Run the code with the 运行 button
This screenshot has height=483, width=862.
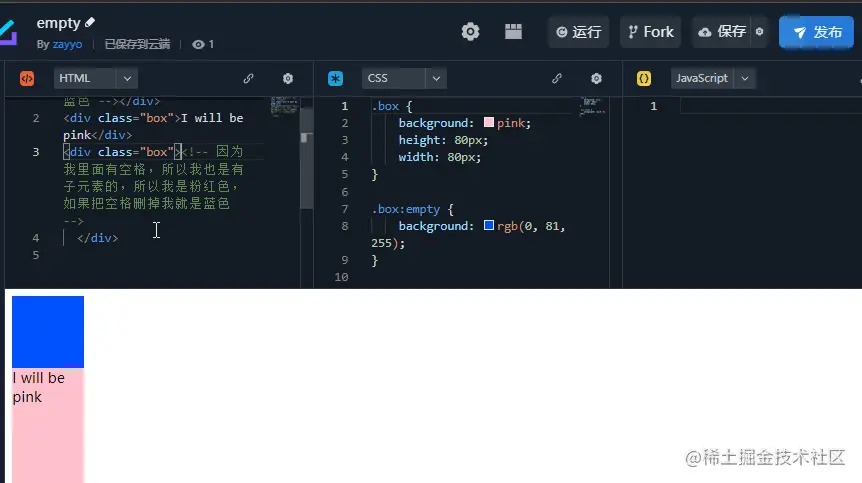578,32
